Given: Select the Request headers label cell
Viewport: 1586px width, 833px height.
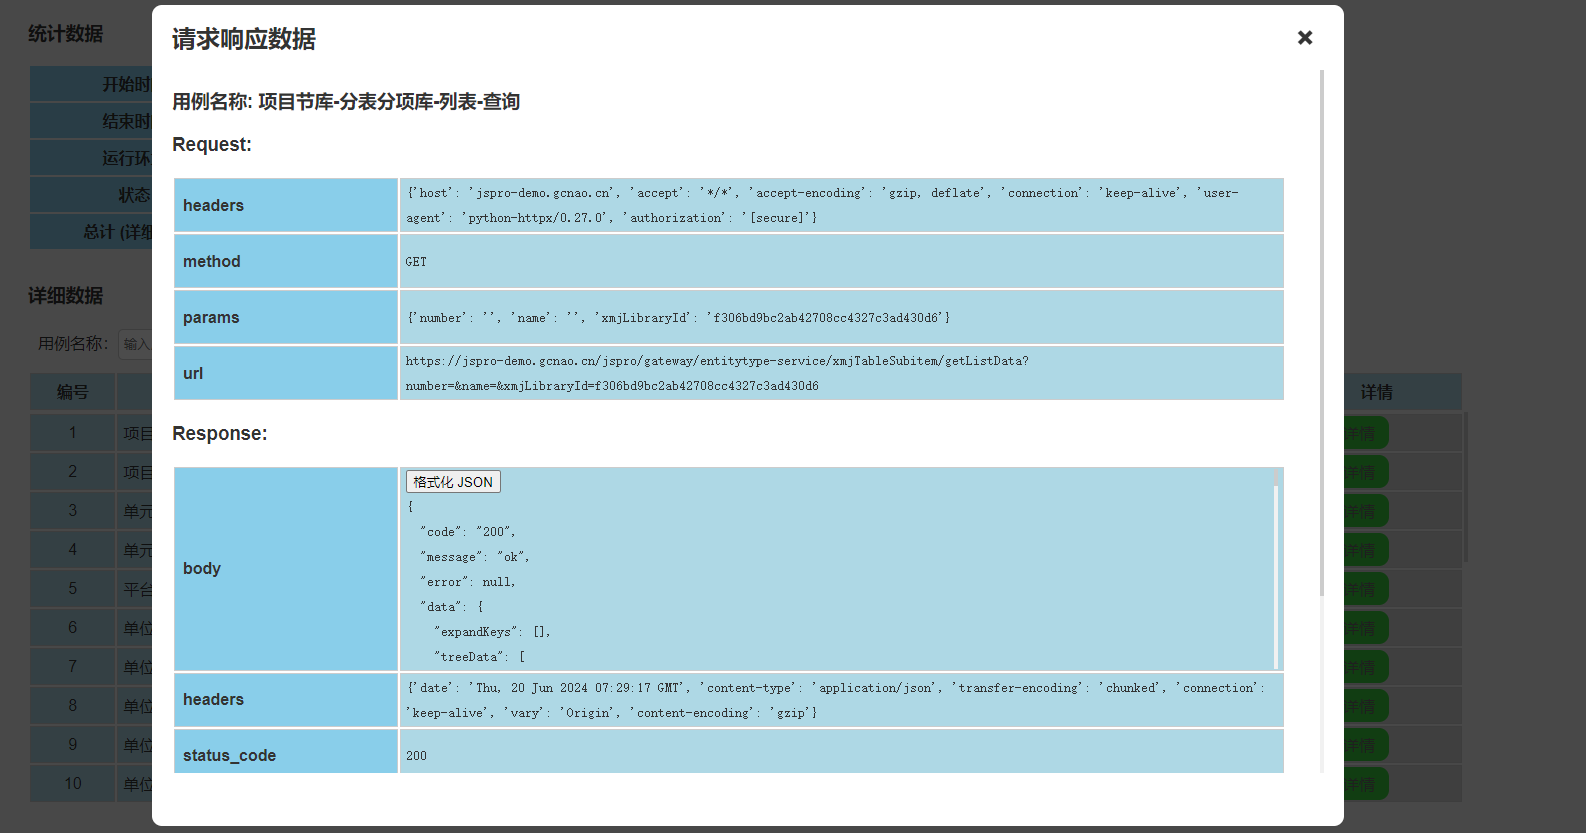Looking at the screenshot, I should tap(286, 205).
